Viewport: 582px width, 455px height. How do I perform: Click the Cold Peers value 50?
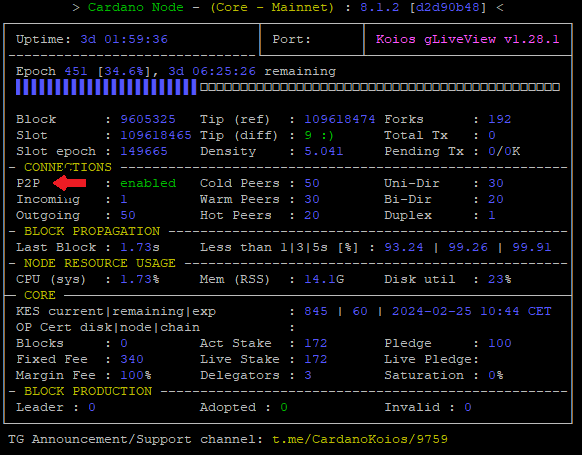coord(312,183)
